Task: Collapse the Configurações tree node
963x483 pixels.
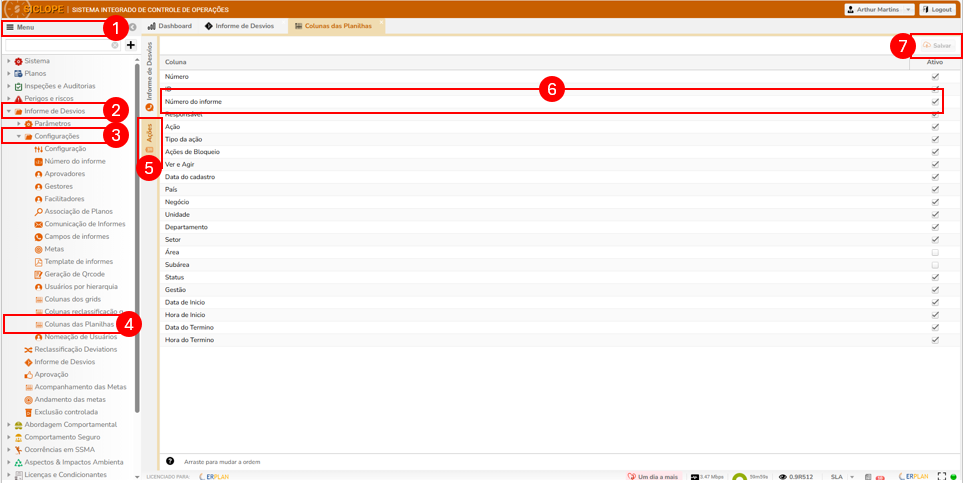Action: coord(18,136)
